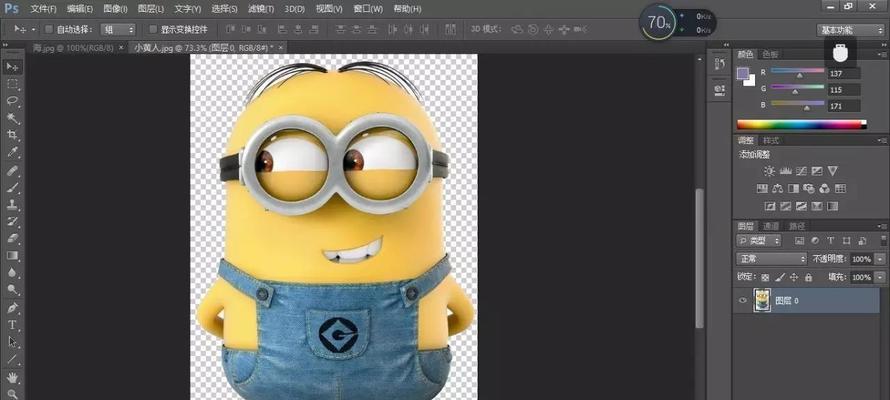Add a Color Balance adjustment
This screenshot has width=890, height=400.
778,188
